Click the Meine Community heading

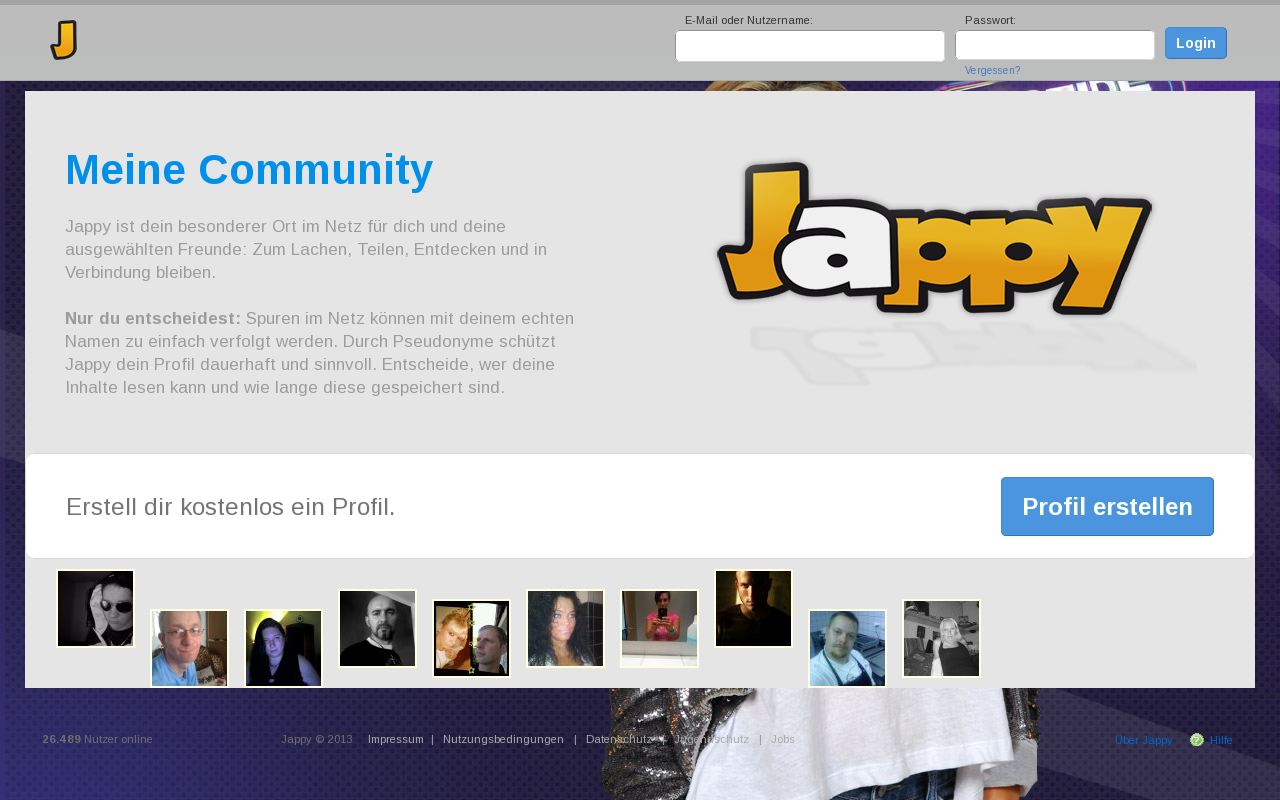249,170
